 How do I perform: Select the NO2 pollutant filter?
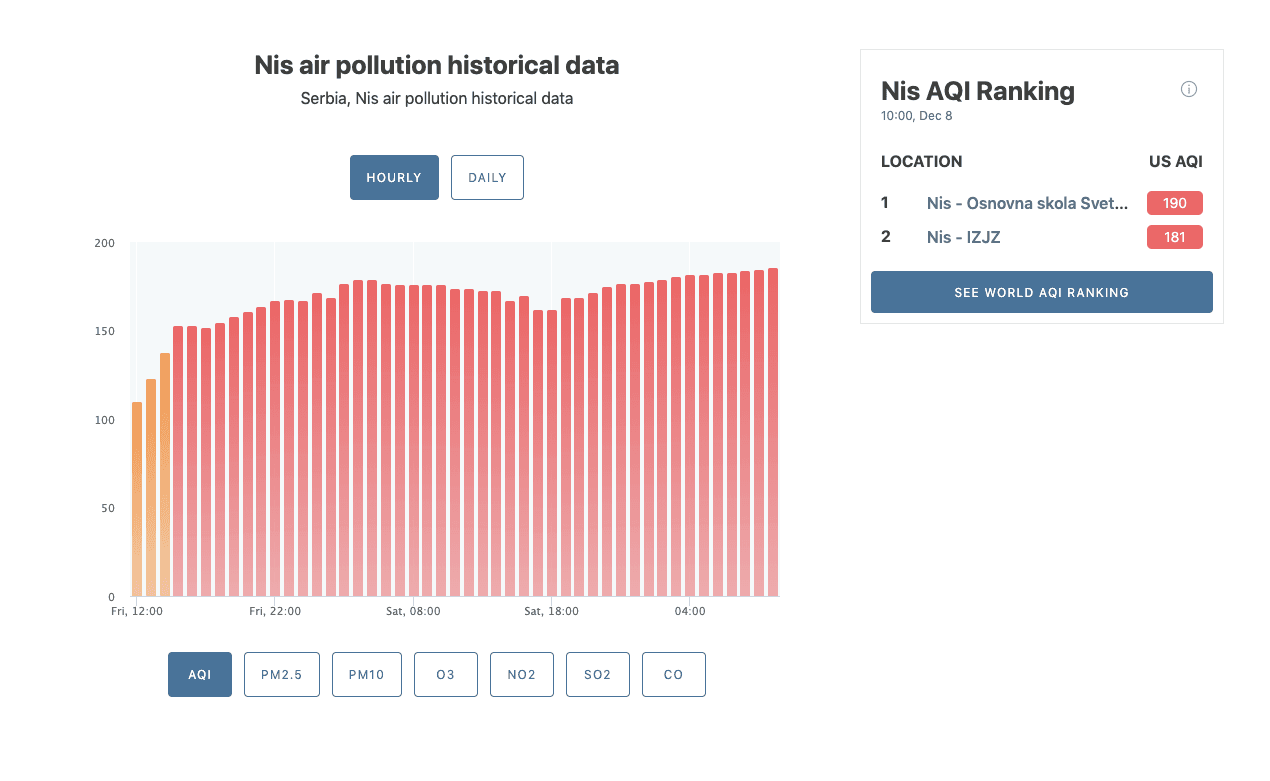pos(521,674)
